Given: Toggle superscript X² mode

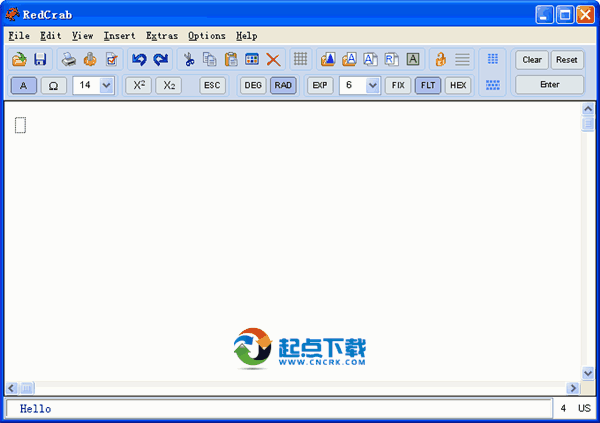Looking at the screenshot, I should tap(139, 85).
